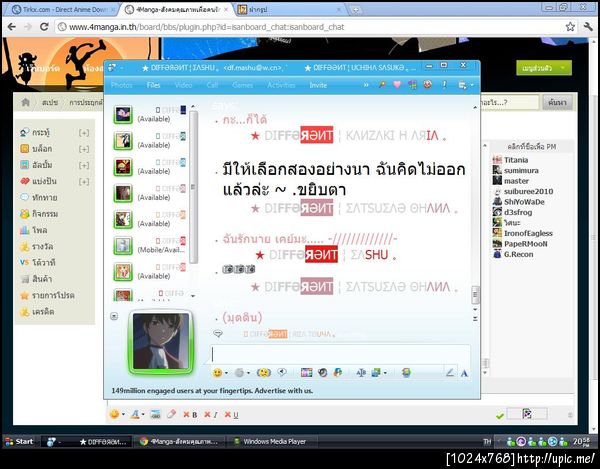
Task: Open a new Chrome tab
Action: (x=355, y=10)
